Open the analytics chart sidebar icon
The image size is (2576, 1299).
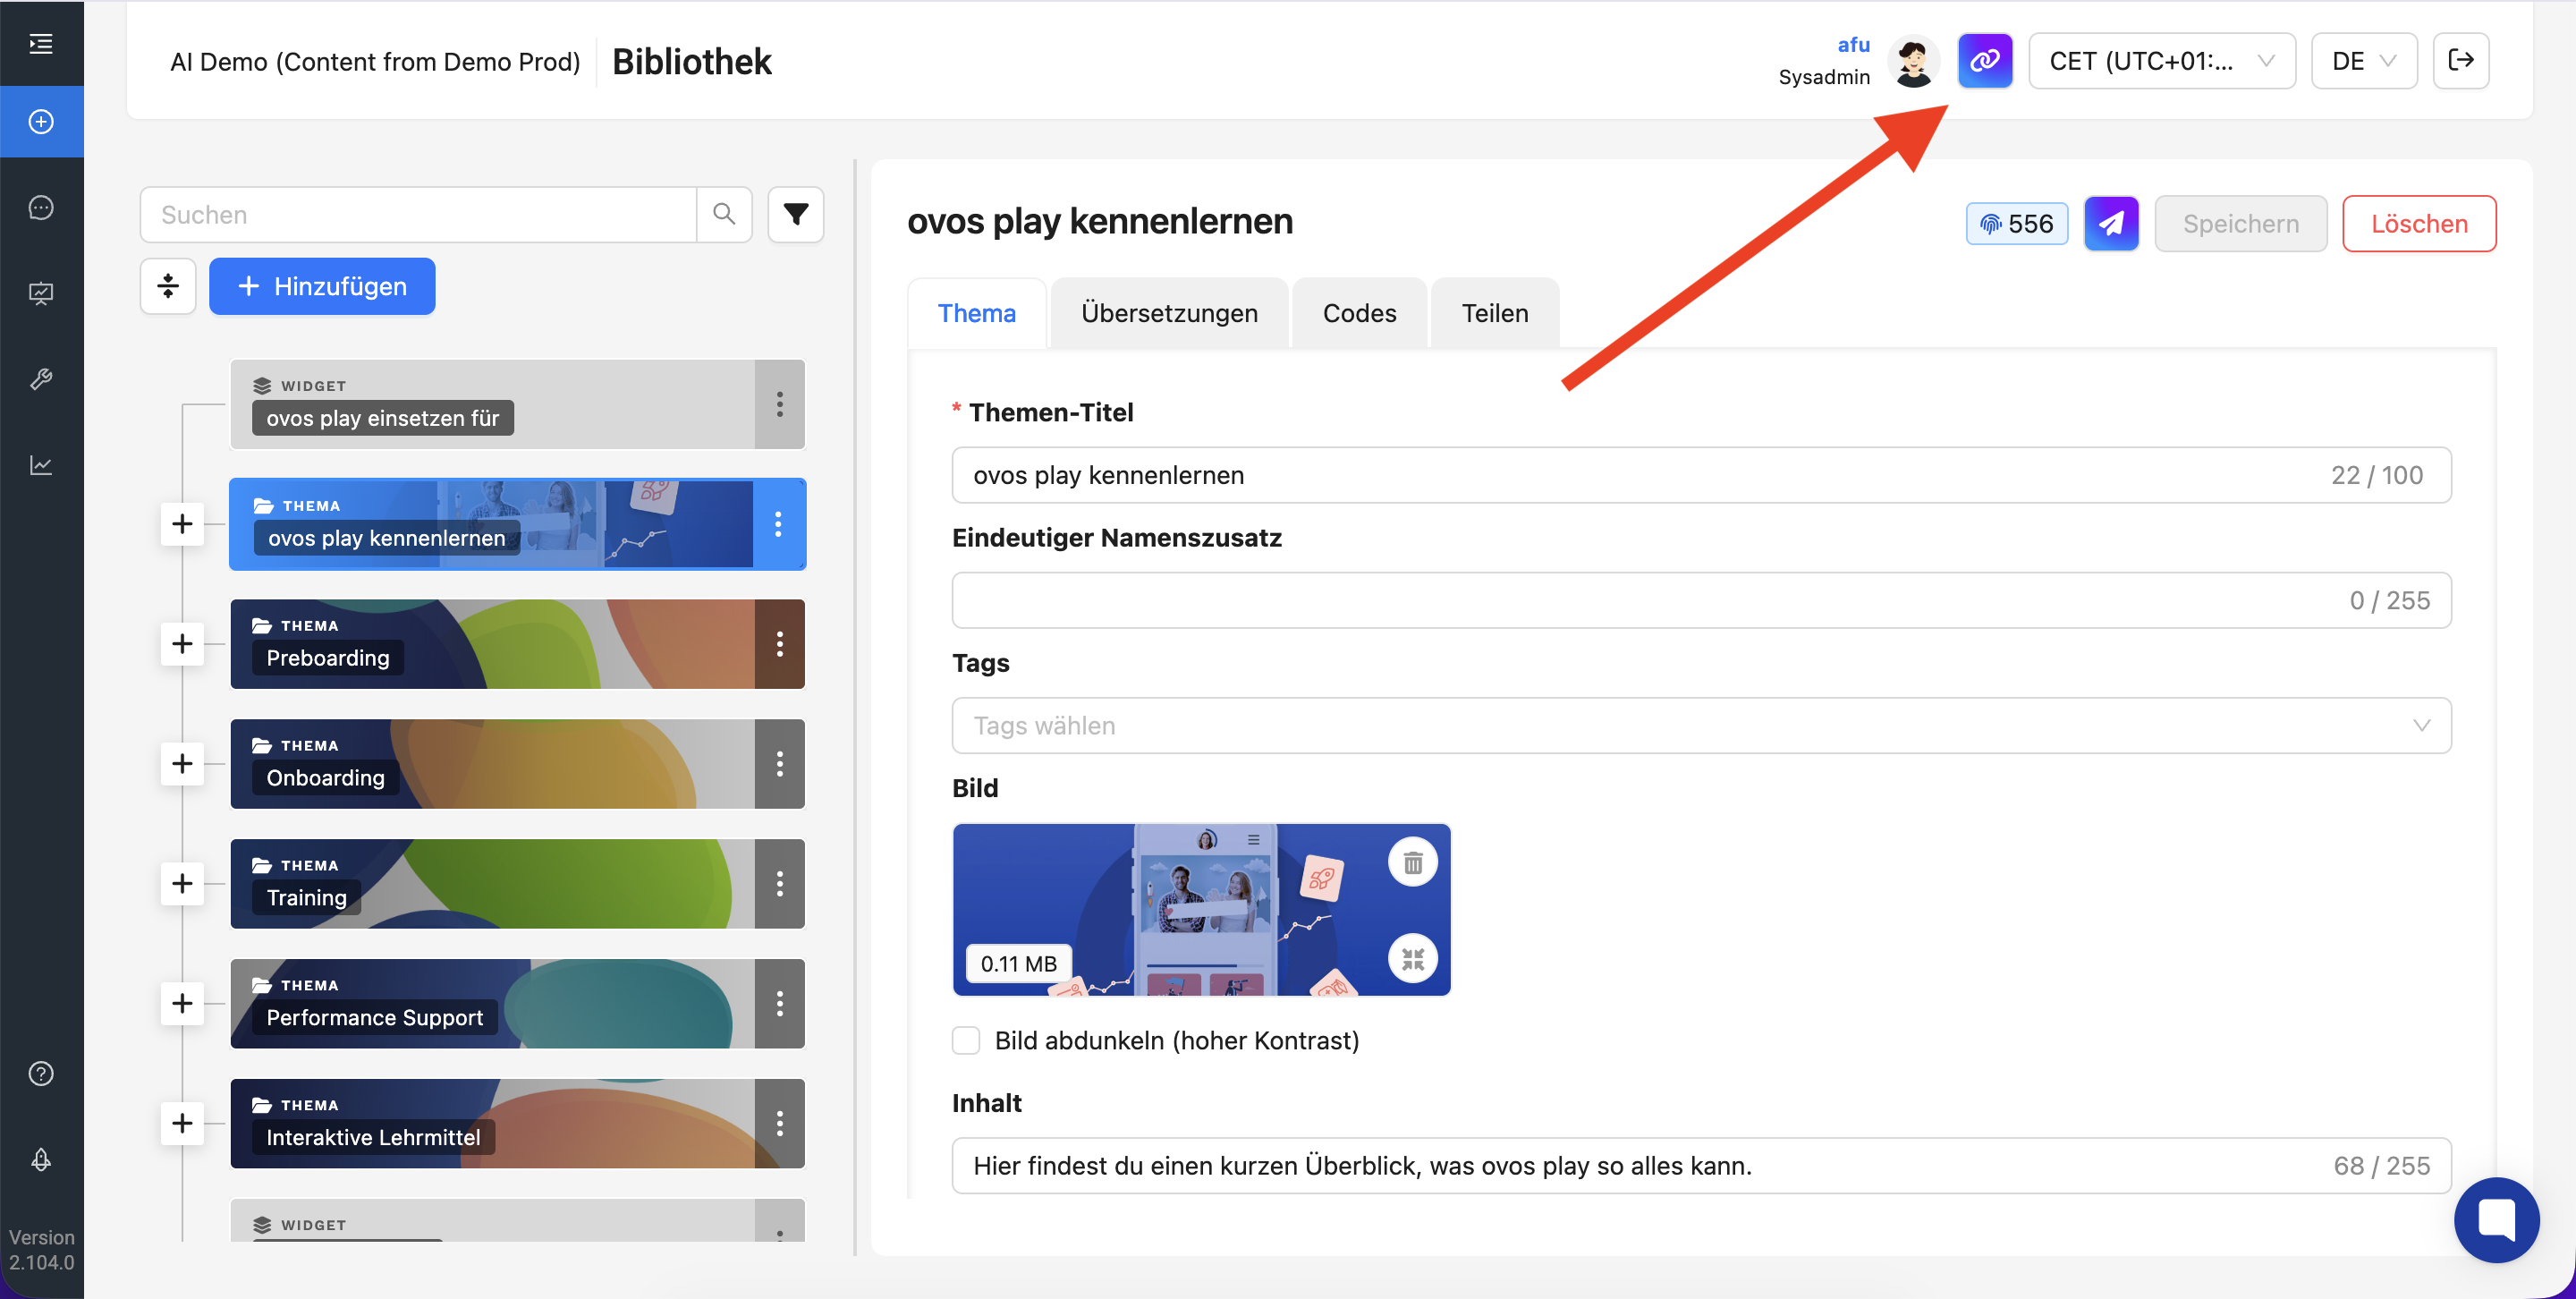pos(41,465)
